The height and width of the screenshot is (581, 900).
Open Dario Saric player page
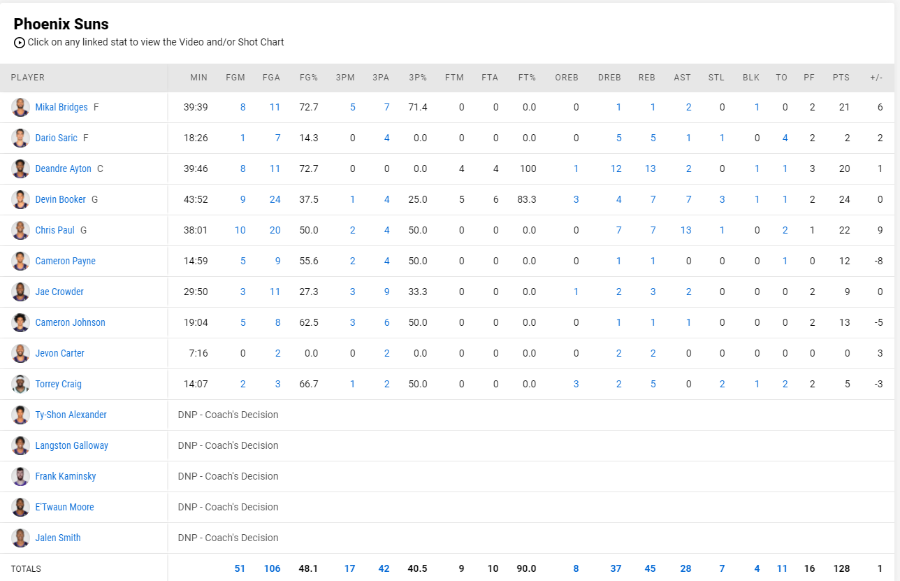tap(56, 138)
